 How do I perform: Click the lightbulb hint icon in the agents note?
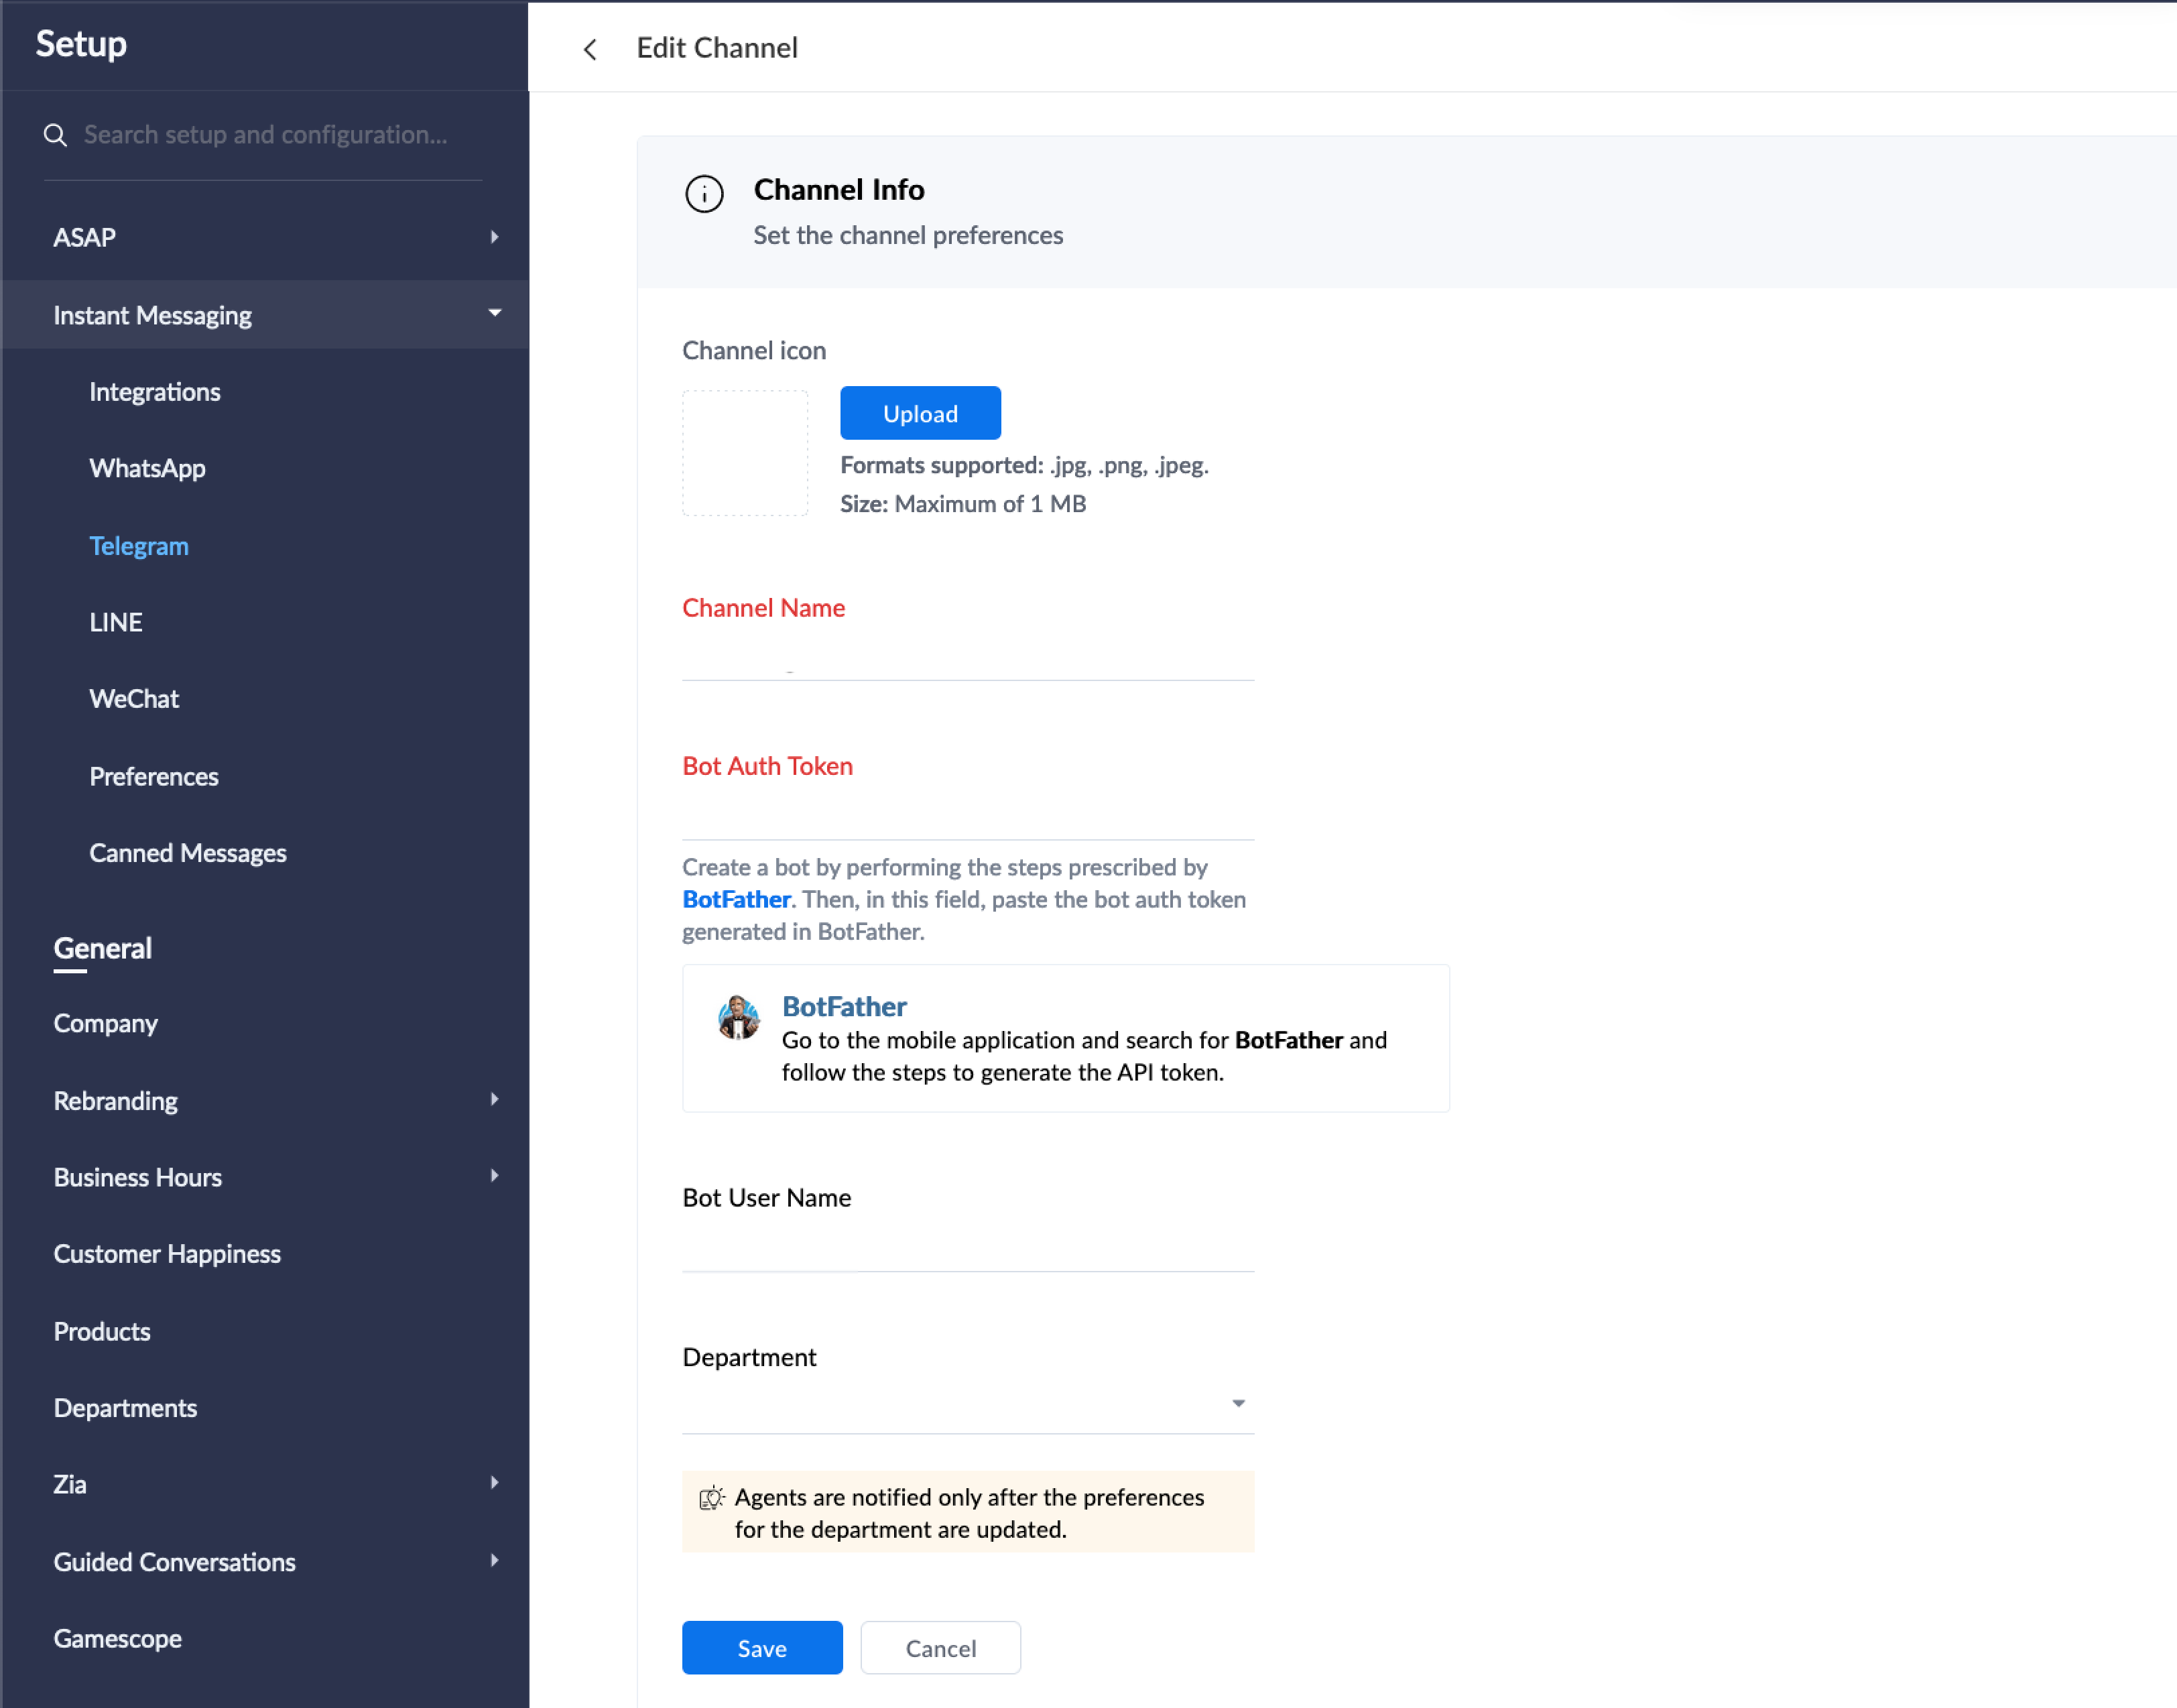click(x=711, y=1498)
